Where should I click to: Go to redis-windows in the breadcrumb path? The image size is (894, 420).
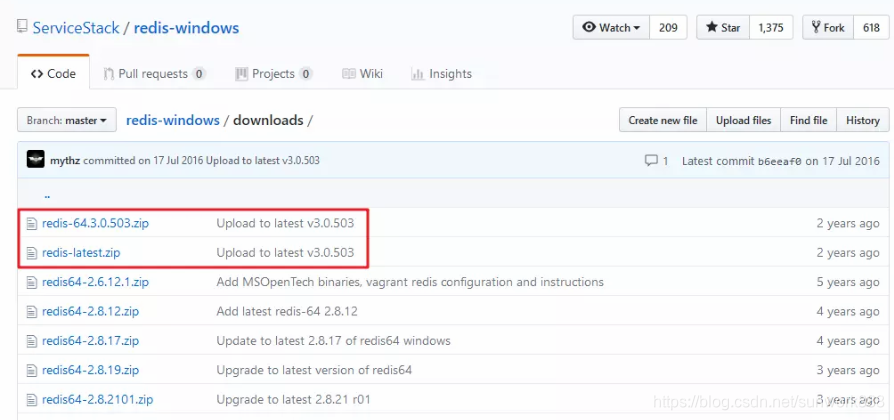click(x=173, y=120)
